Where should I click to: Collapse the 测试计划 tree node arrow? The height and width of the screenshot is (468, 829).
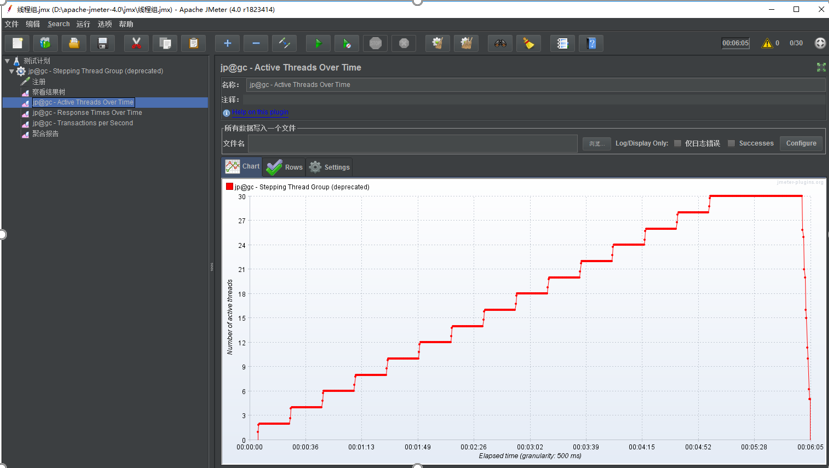(x=7, y=61)
